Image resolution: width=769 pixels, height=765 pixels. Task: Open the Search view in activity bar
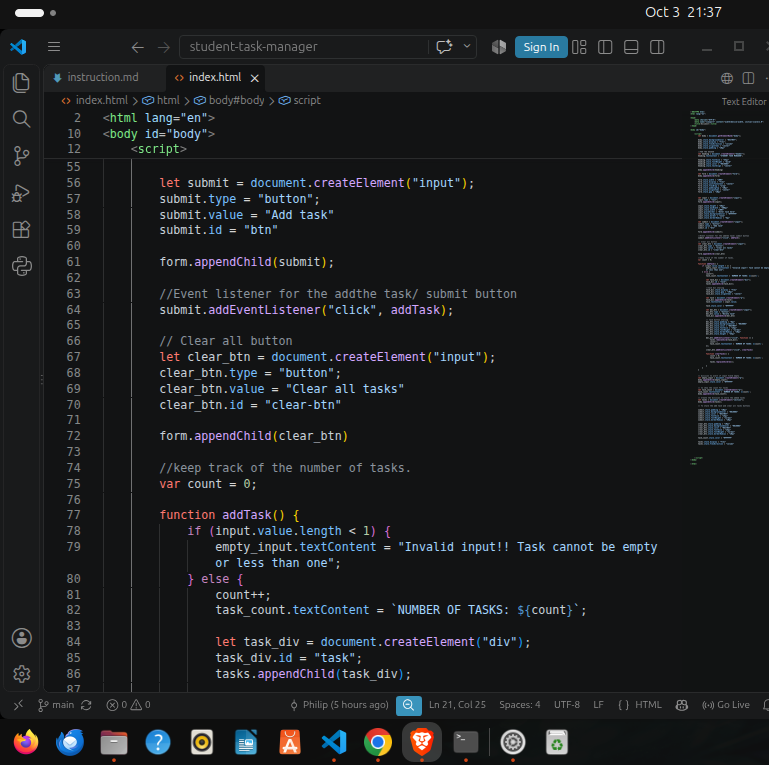pyautogui.click(x=21, y=119)
